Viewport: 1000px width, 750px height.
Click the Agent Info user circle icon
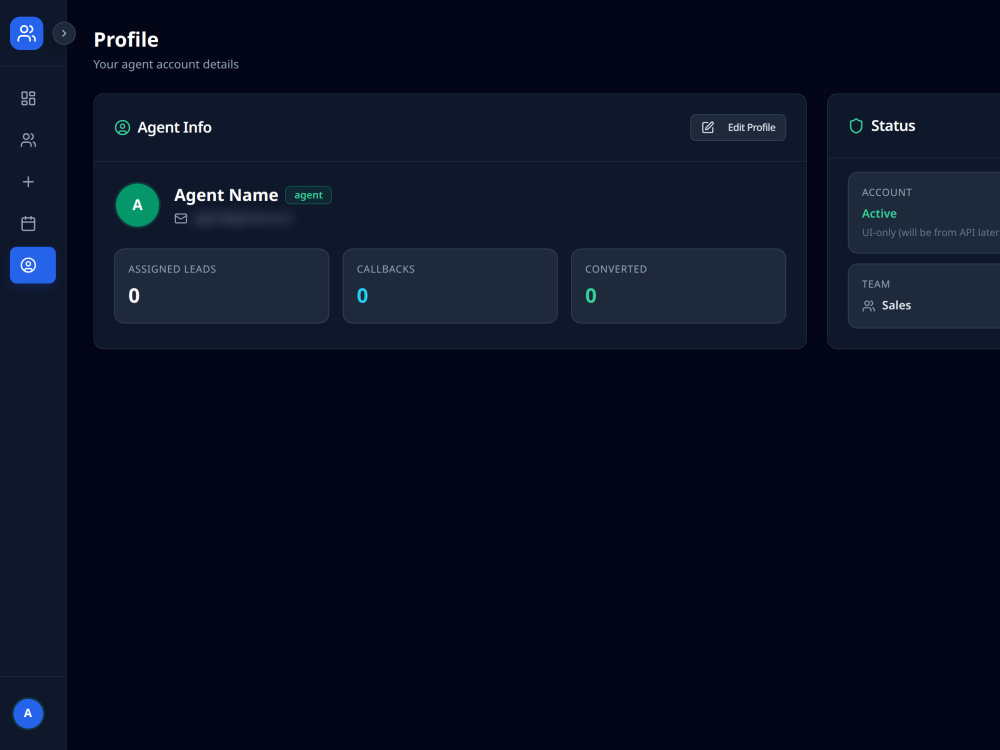coord(122,128)
